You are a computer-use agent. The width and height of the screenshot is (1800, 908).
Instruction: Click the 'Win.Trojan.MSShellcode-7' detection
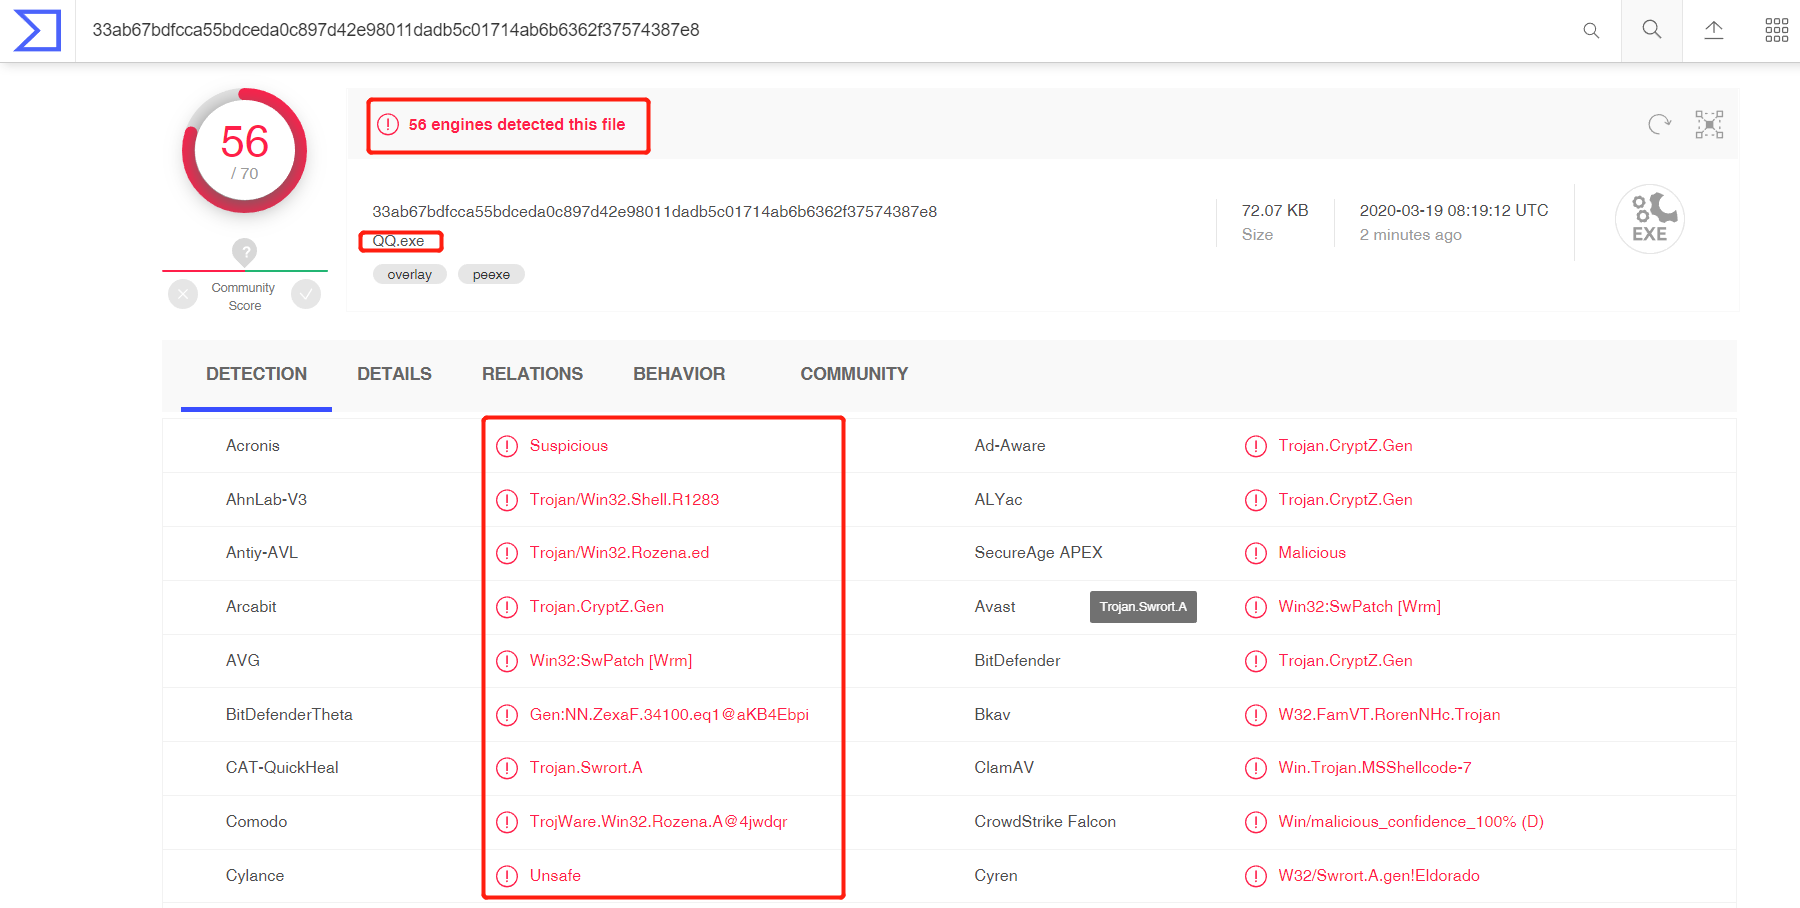[1375, 768]
